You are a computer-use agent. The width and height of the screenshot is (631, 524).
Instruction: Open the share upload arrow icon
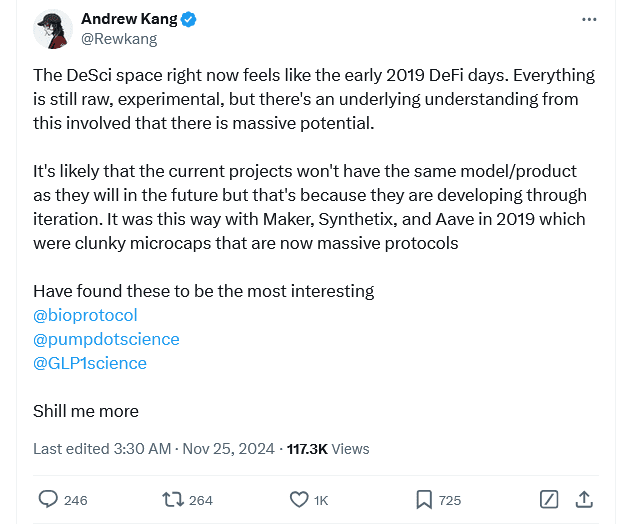[x=584, y=499]
